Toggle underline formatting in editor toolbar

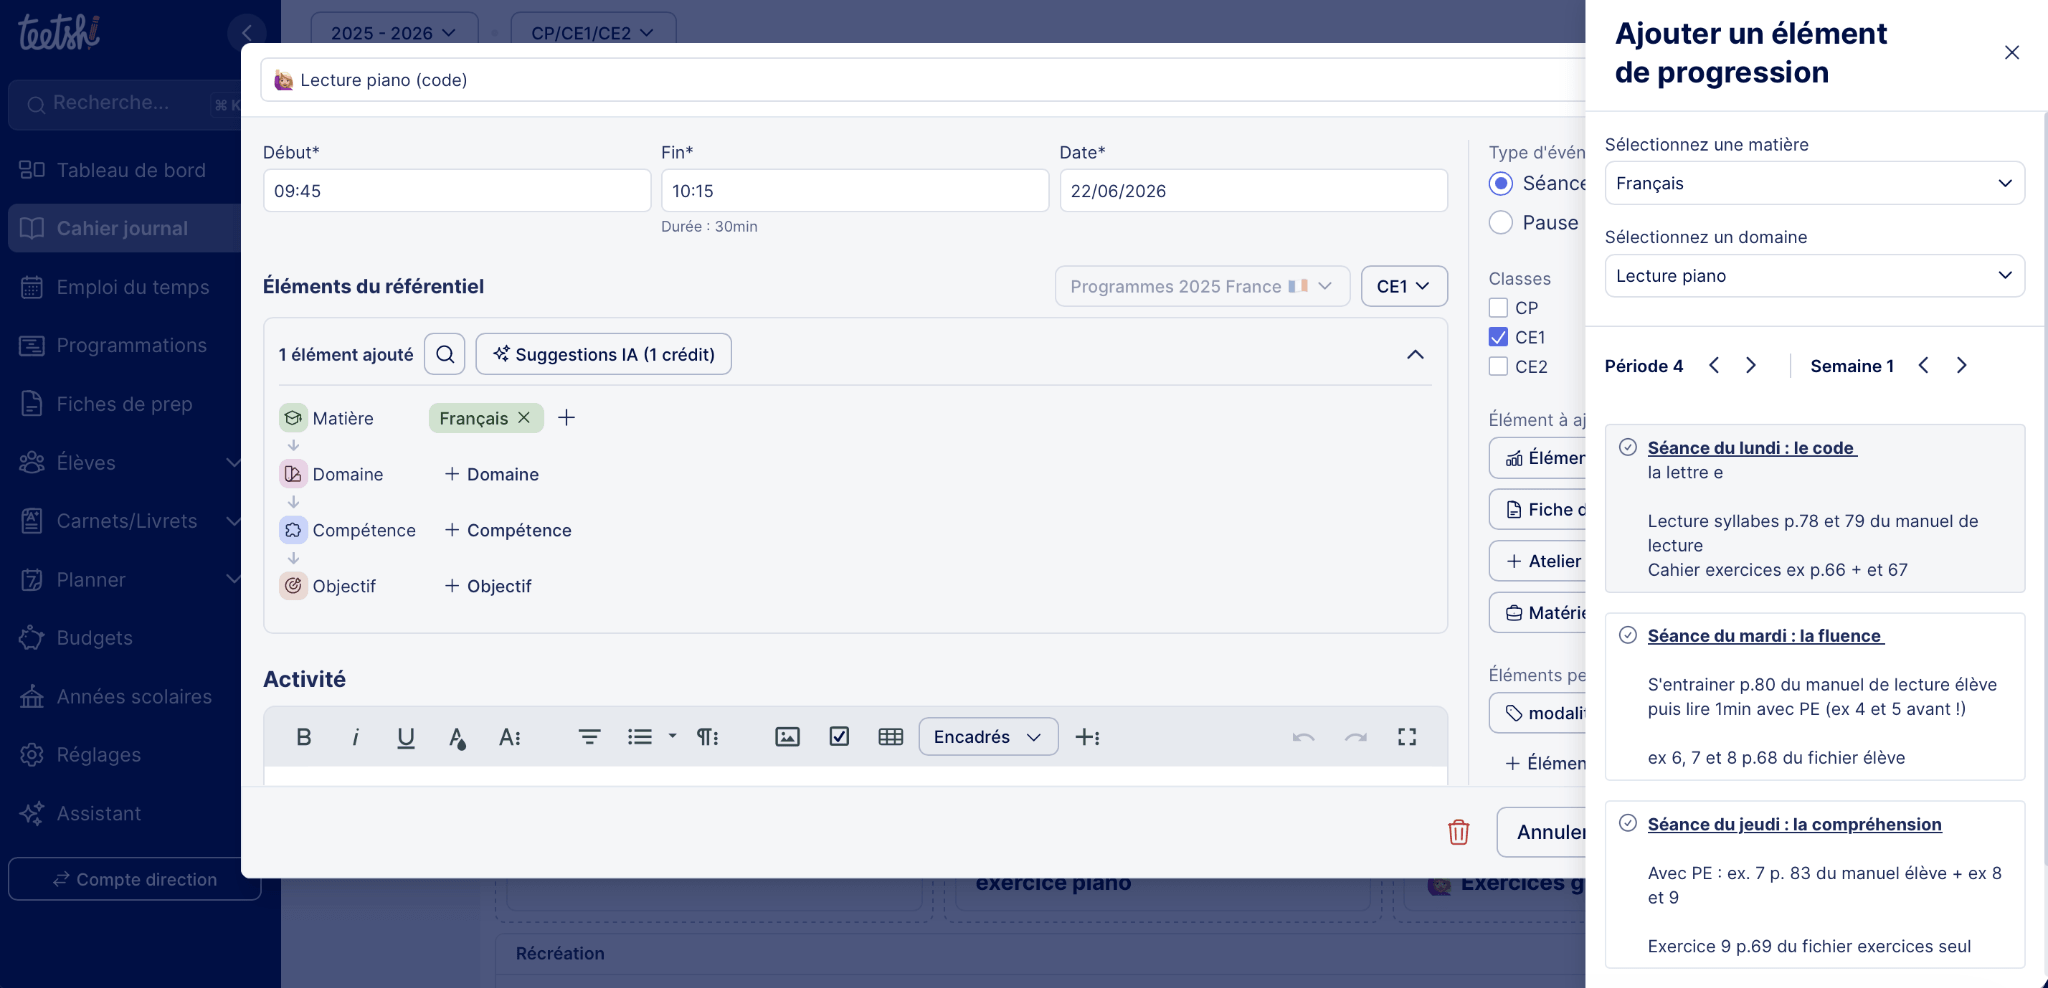pyautogui.click(x=406, y=737)
